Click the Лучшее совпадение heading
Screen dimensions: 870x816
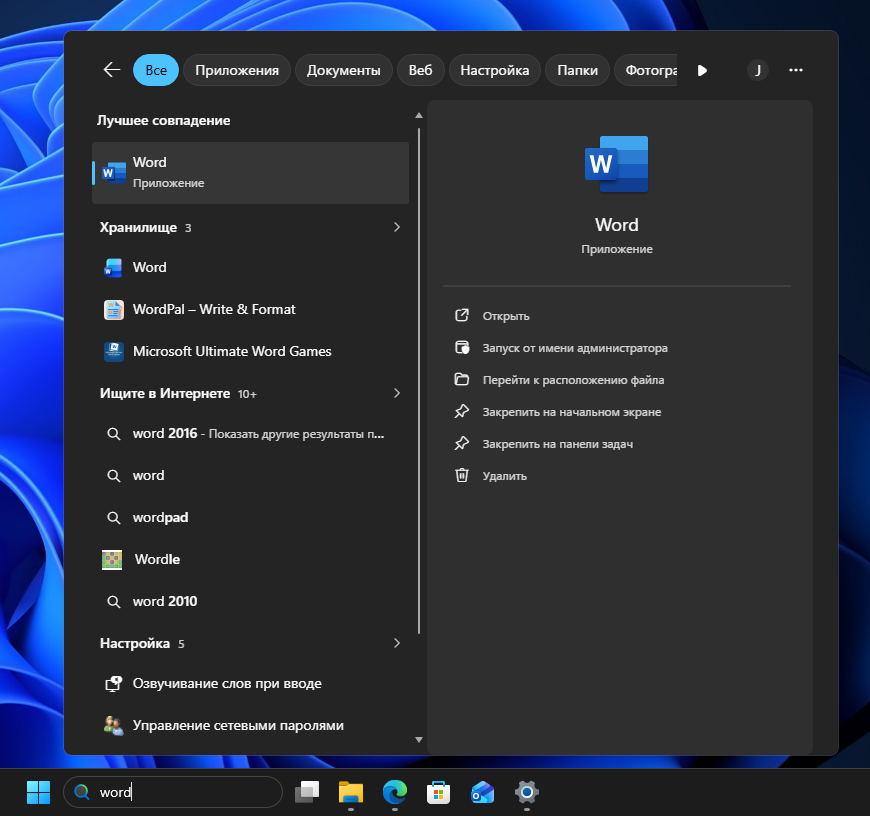click(x=163, y=120)
